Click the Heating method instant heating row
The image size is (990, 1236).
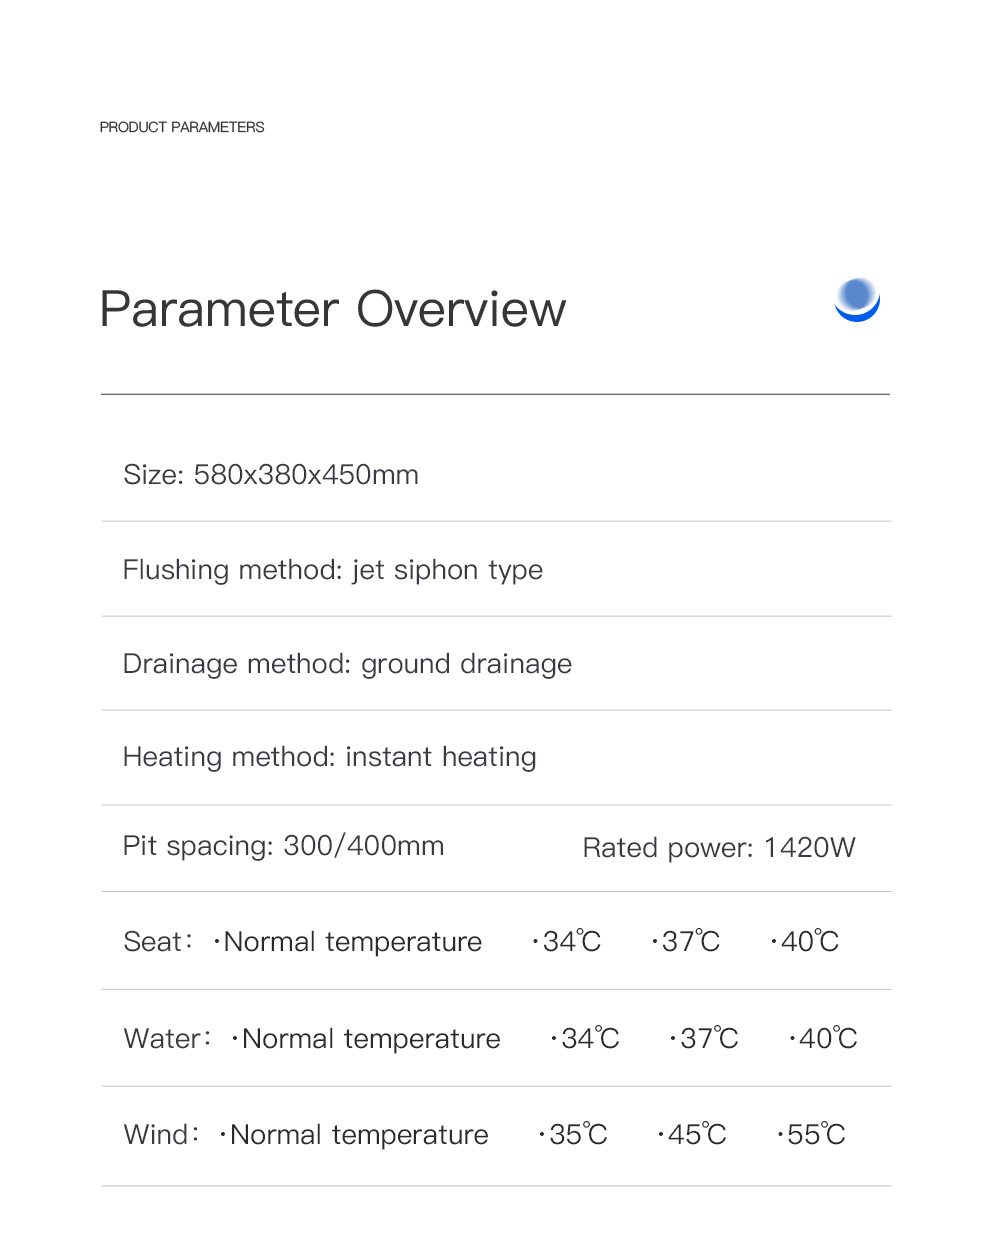click(329, 757)
